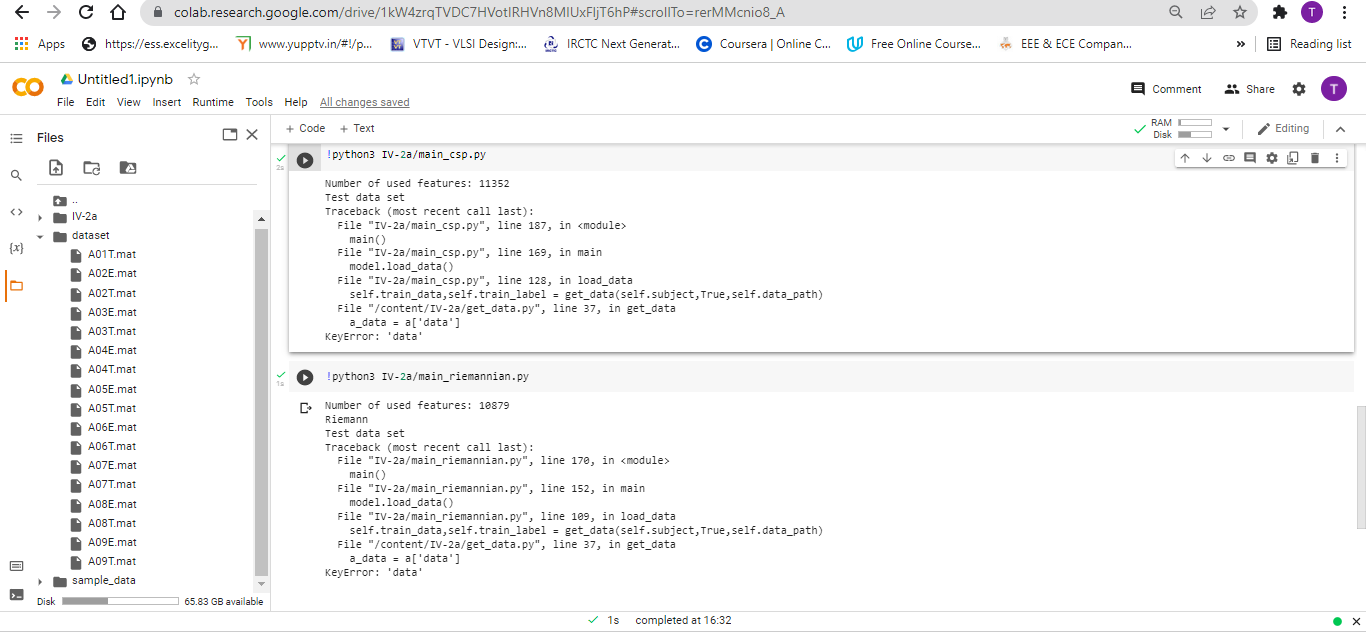Move the cell up using toolbar arrow
Screen dimensions: 1366x633
1185,157
